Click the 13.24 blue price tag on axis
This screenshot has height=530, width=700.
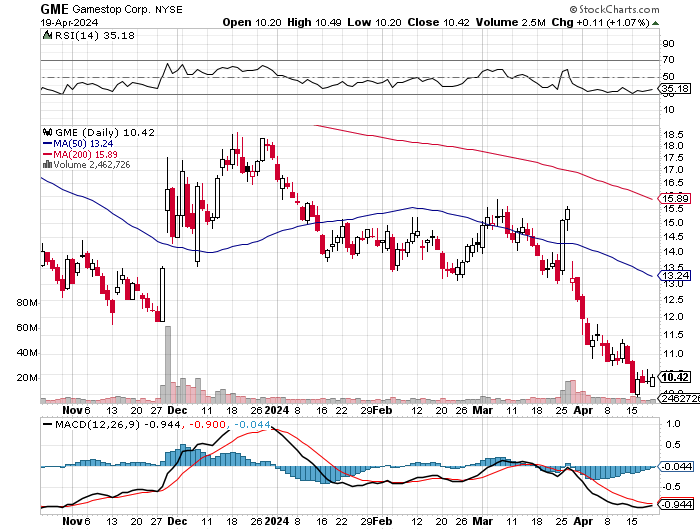click(x=675, y=275)
